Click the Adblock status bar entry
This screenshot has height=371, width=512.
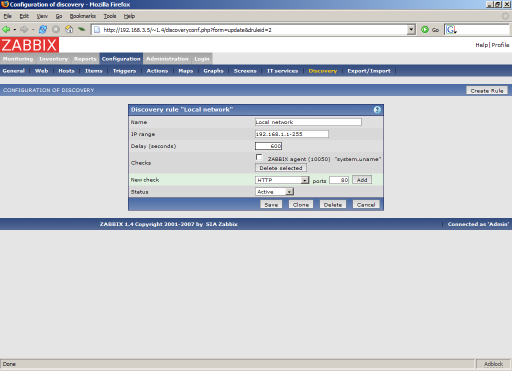pos(493,364)
